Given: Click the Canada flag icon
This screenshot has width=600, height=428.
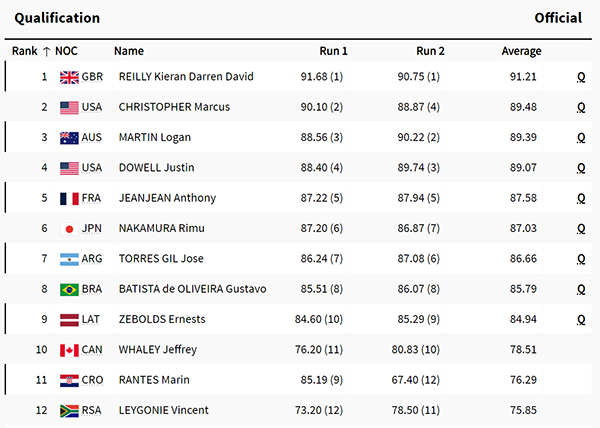Looking at the screenshot, I should (x=69, y=350).
